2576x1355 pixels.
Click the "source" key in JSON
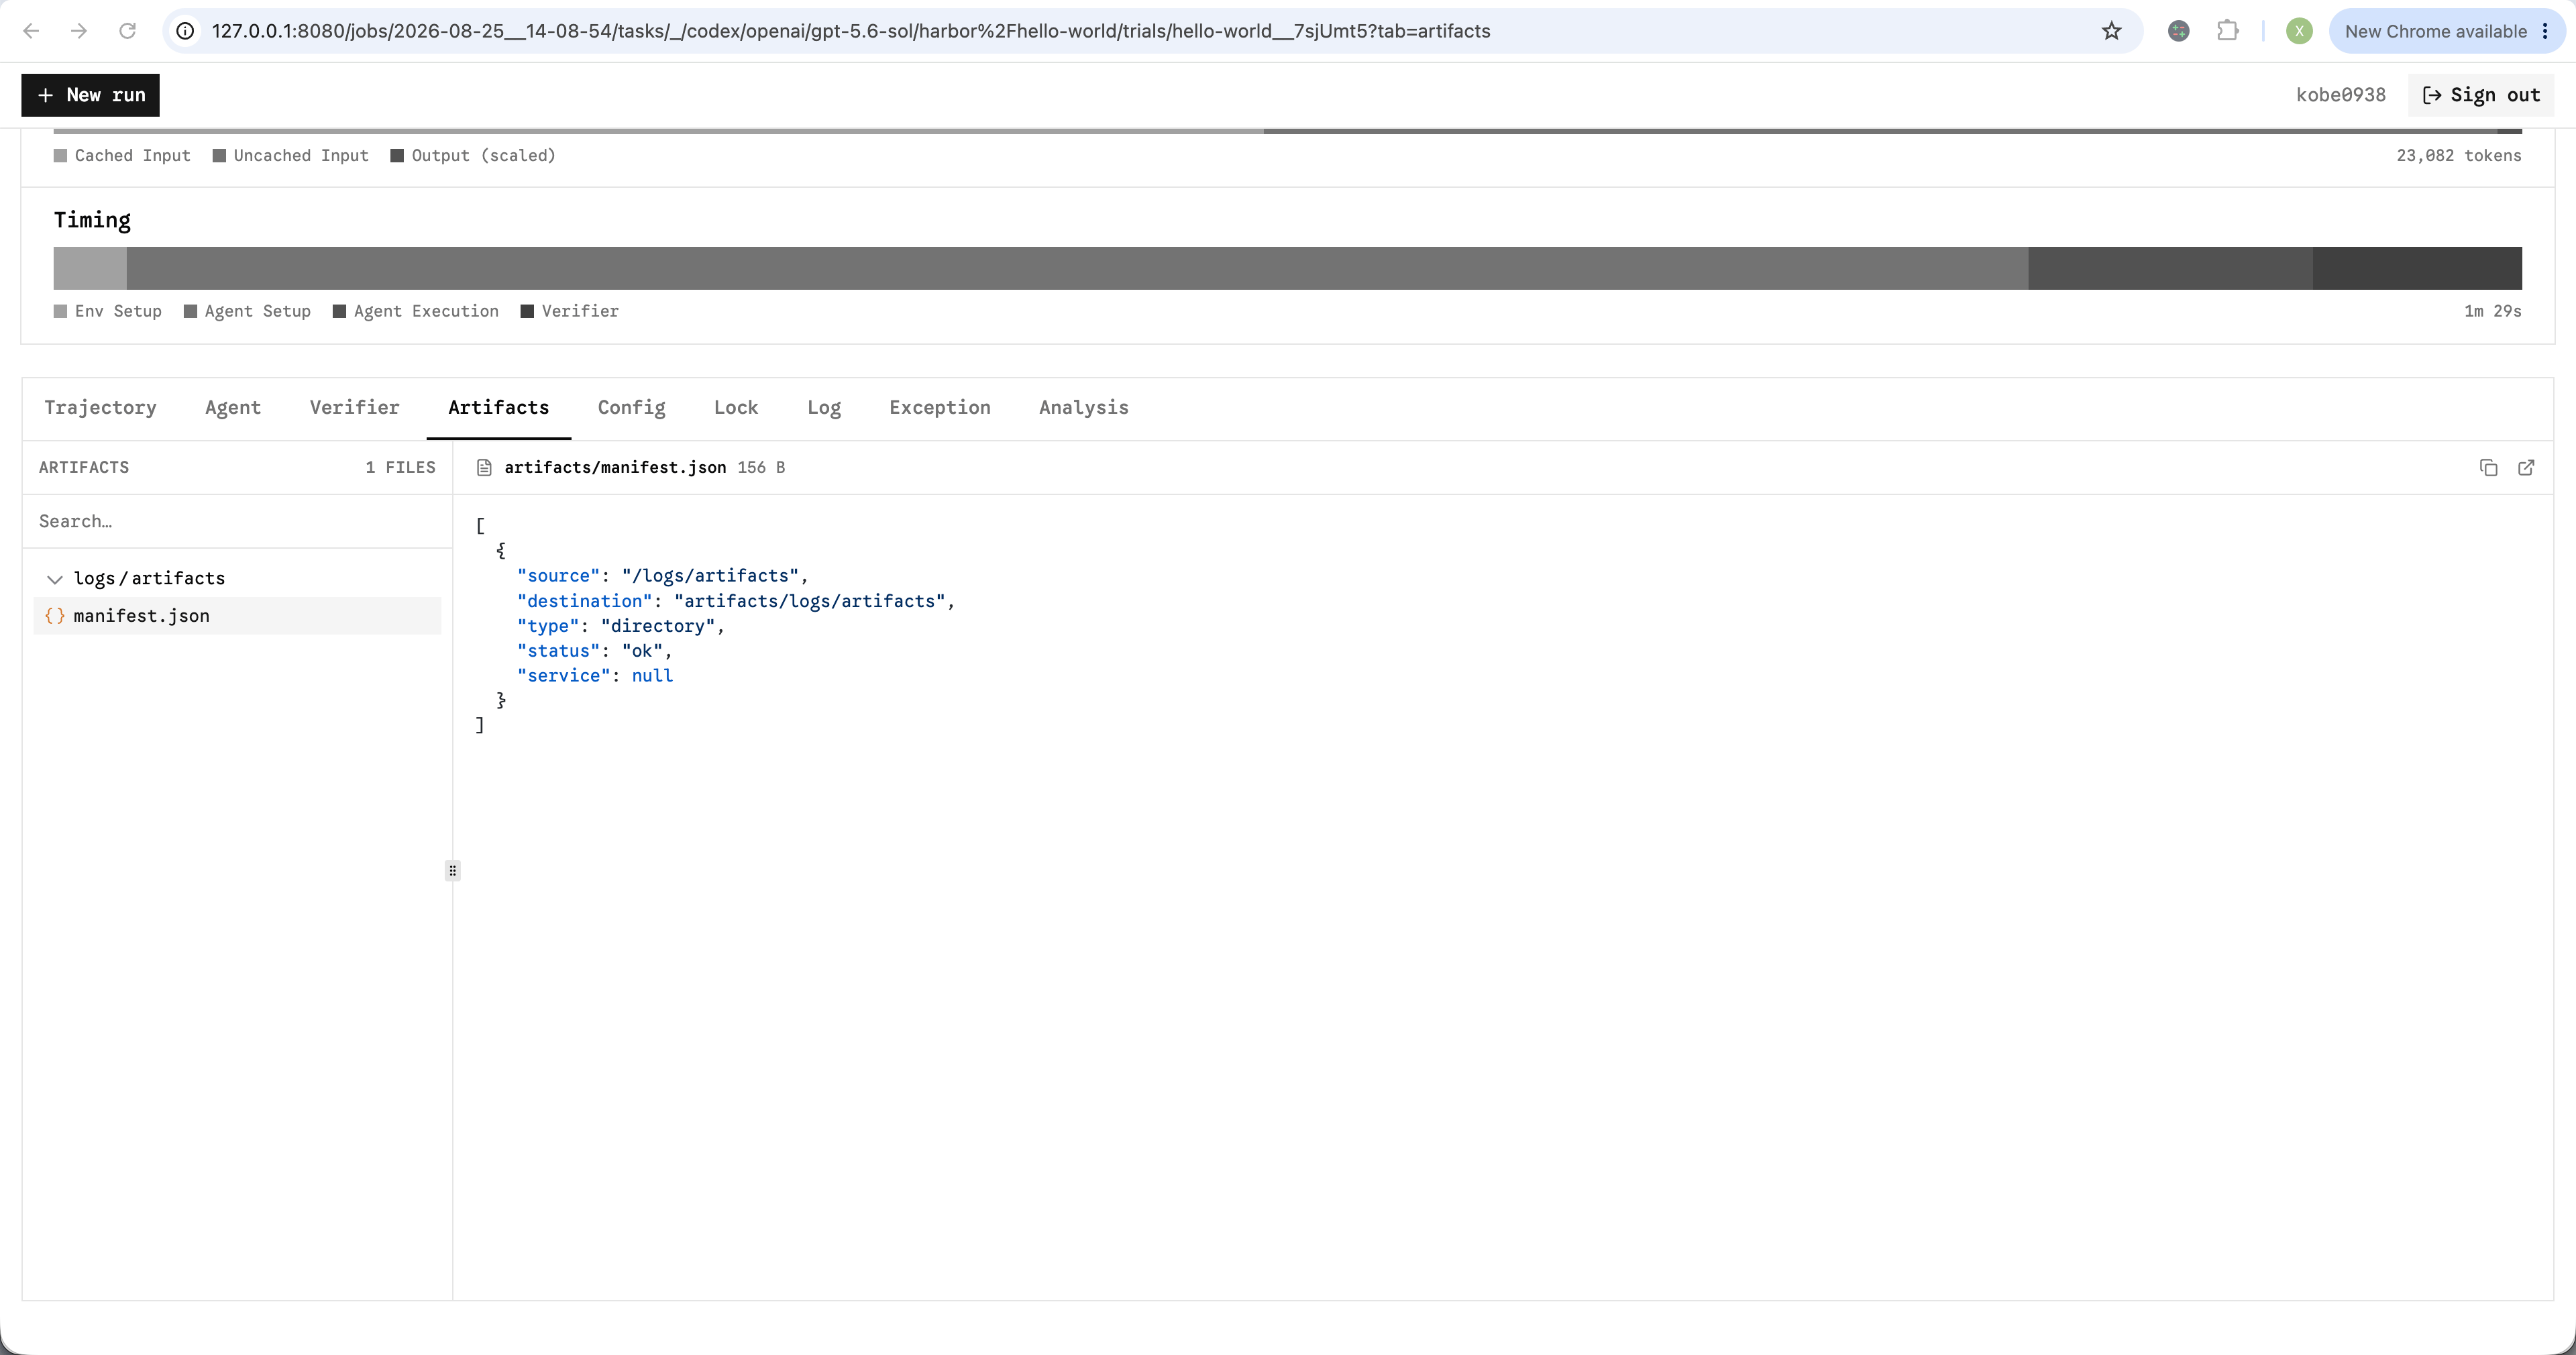click(558, 576)
